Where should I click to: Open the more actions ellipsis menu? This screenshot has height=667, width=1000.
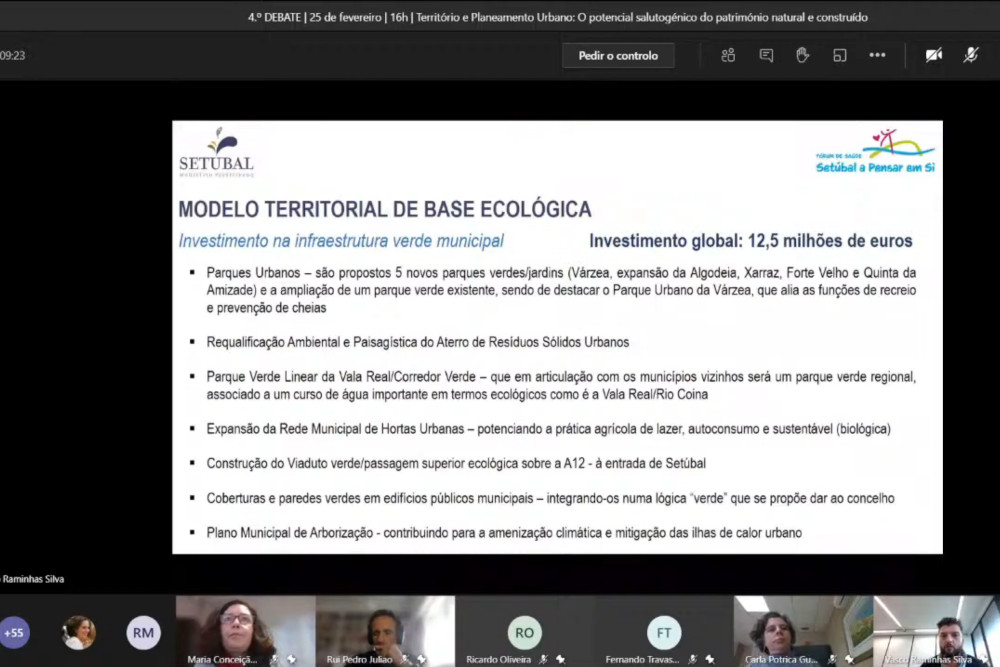pos(878,55)
